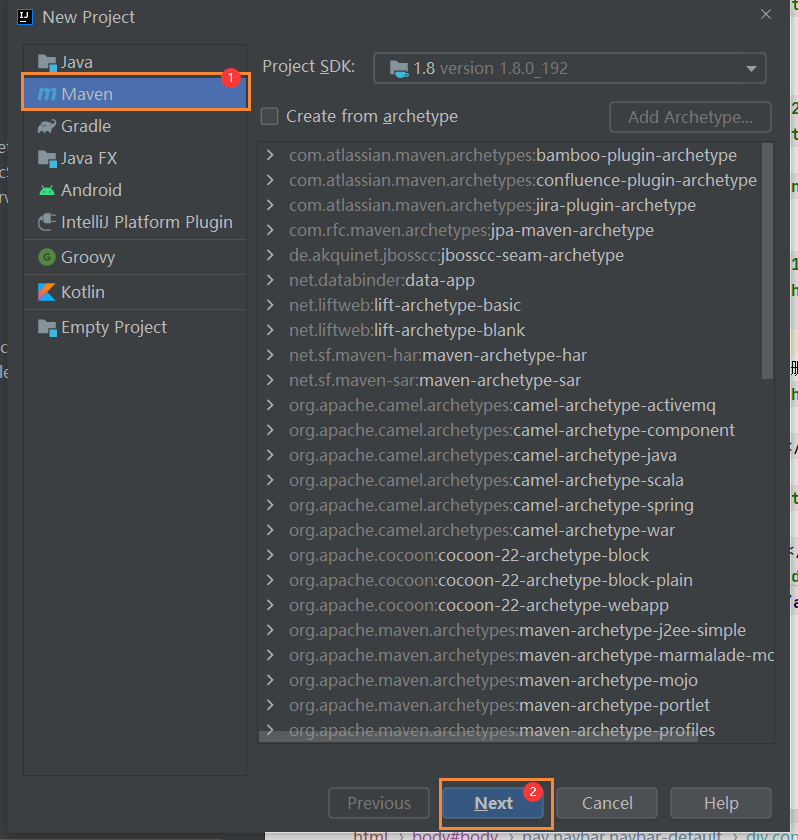
Task: Expand maven-archetype-j2ee-simple entry
Action: pos(270,631)
